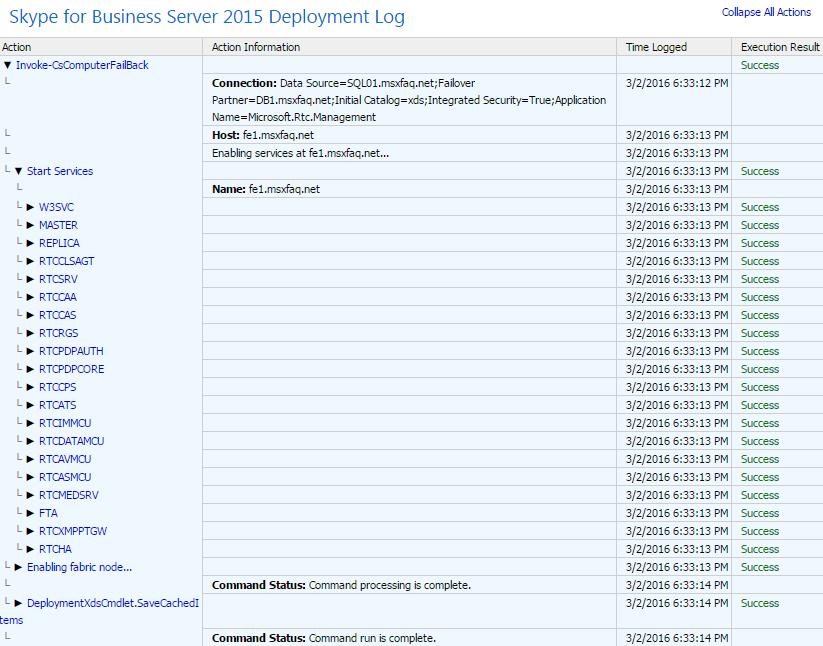Expand the RTCHA row arrow
The height and width of the screenshot is (646, 823).
[x=30, y=549]
